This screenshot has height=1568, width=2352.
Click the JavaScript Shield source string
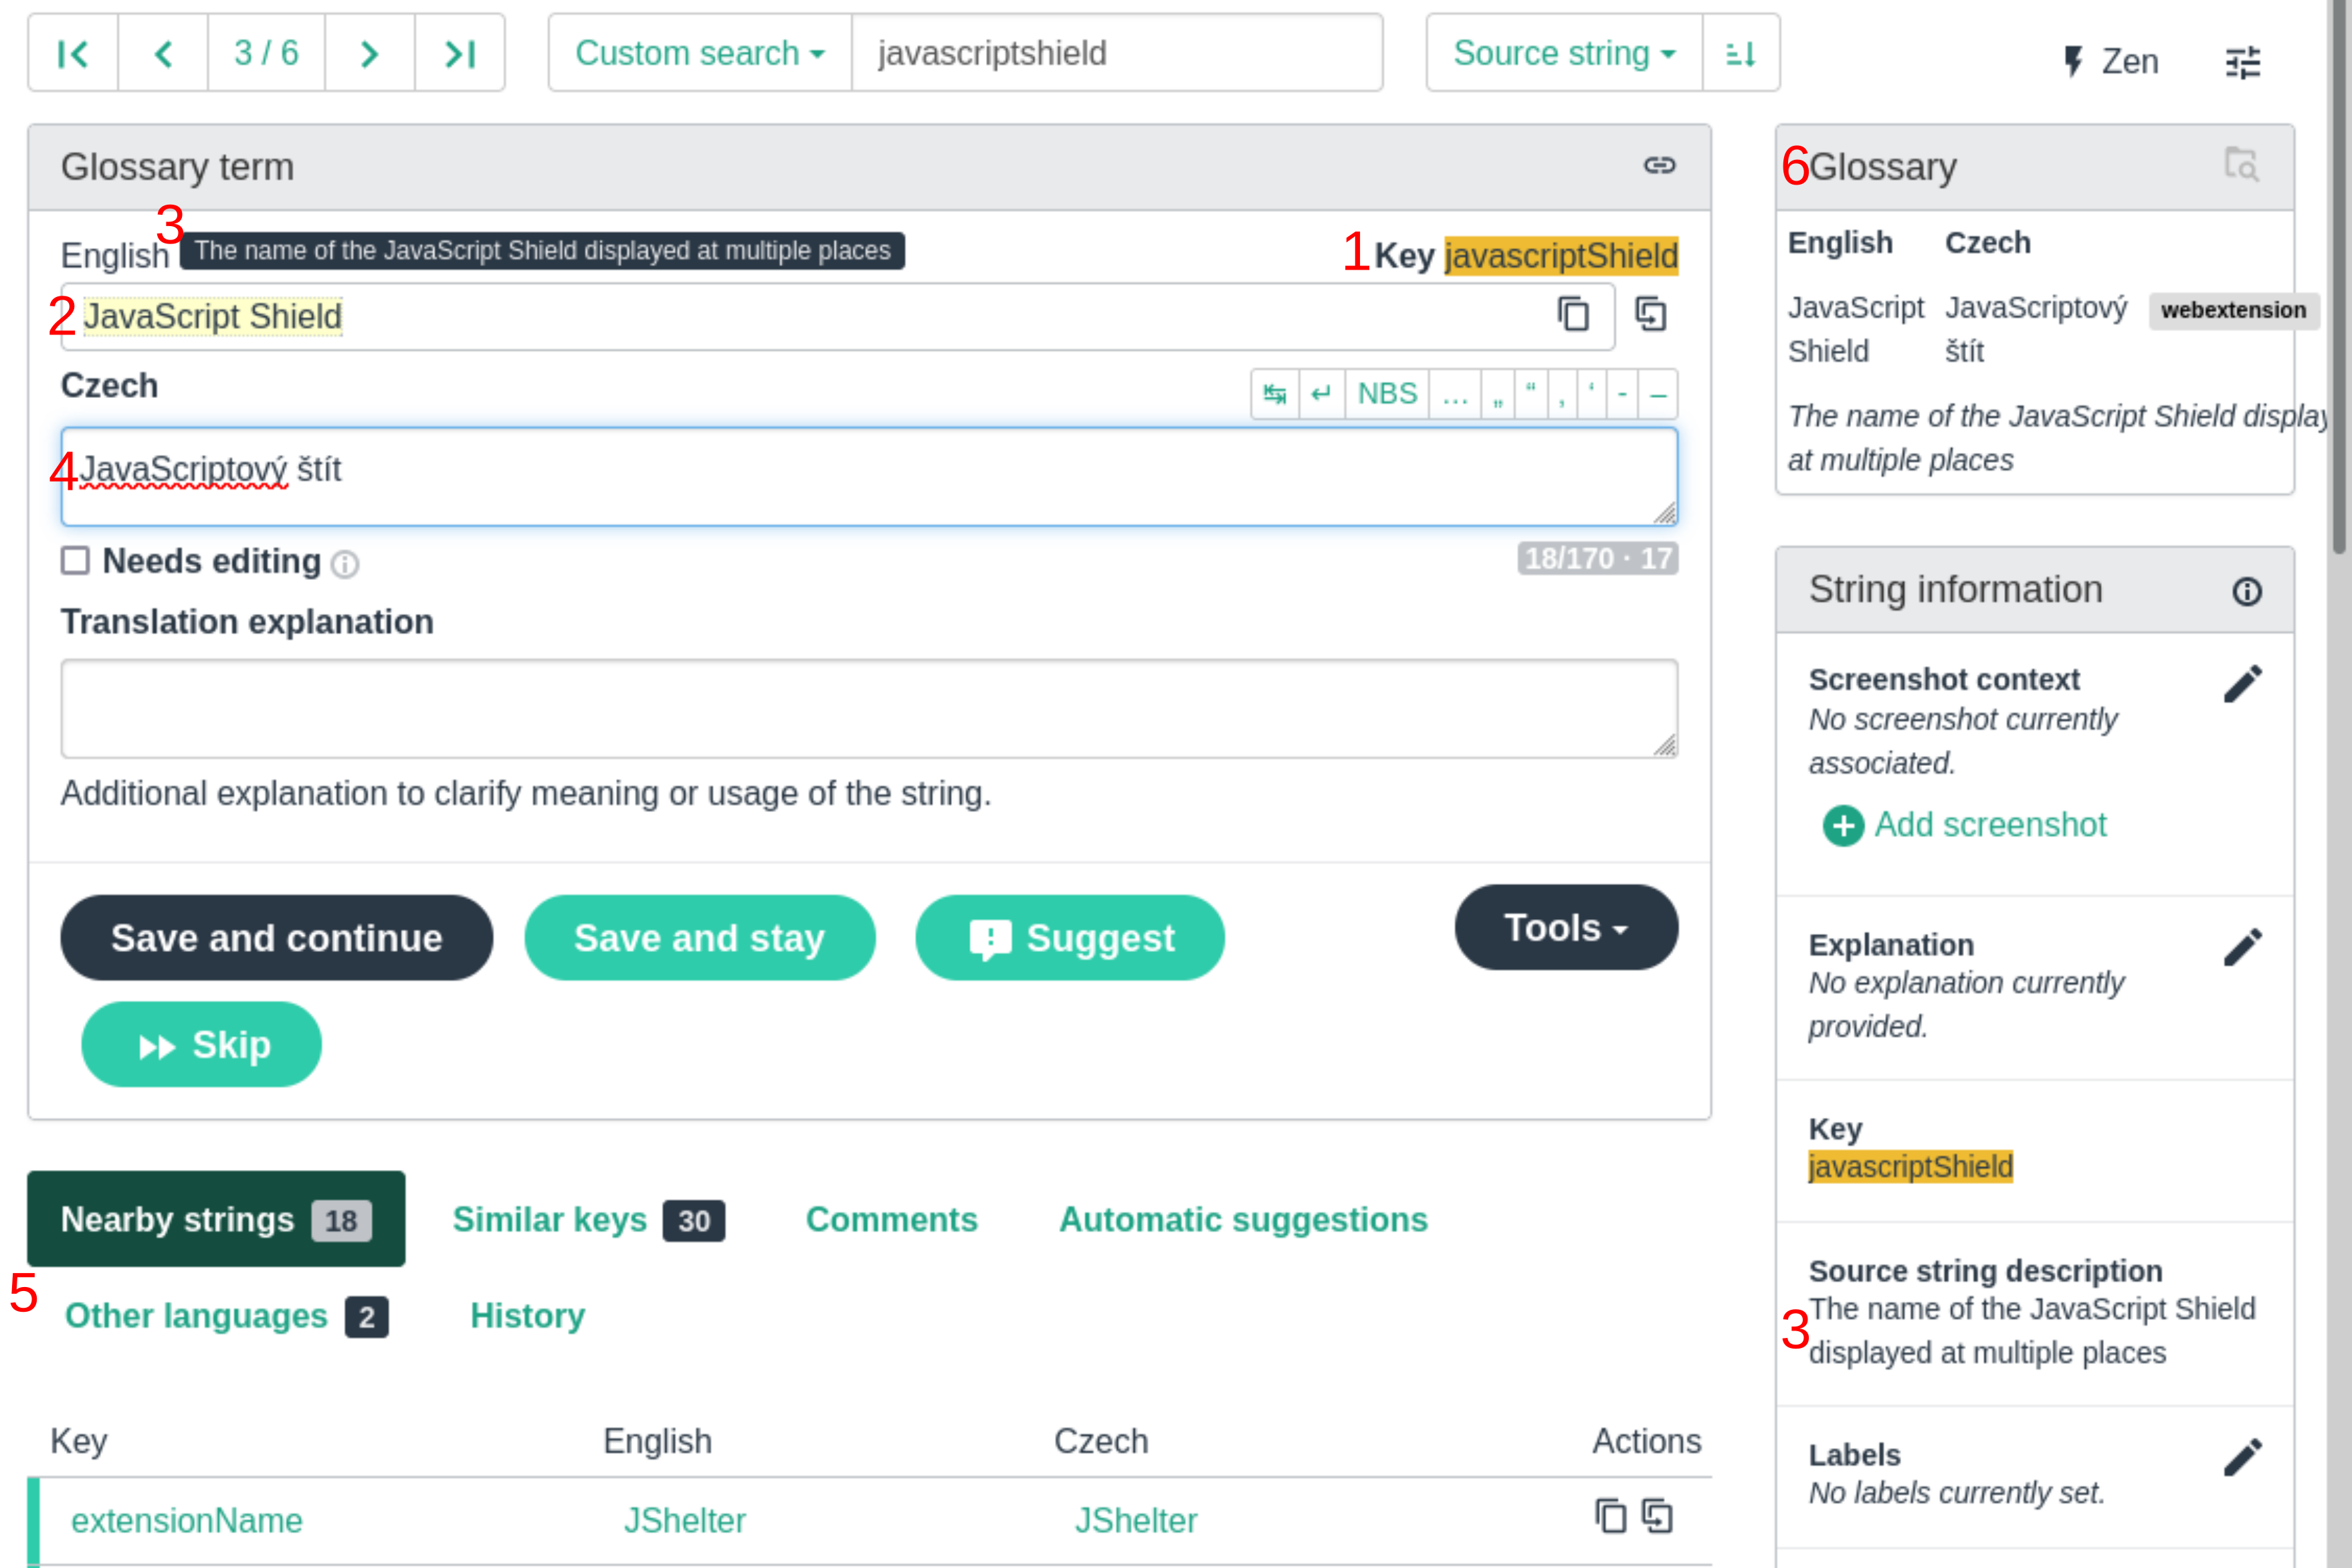click(x=212, y=316)
